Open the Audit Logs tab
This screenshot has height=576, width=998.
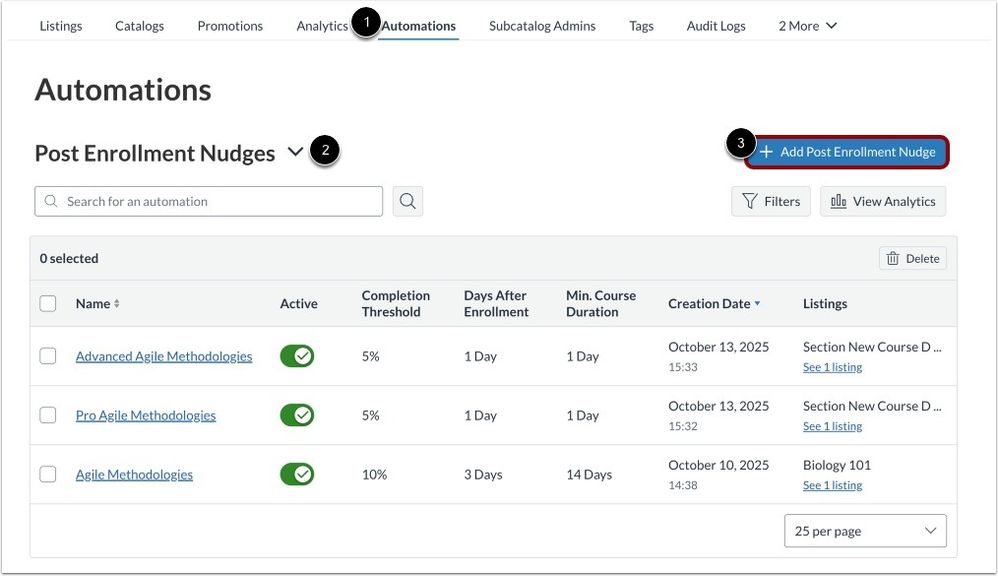point(715,25)
